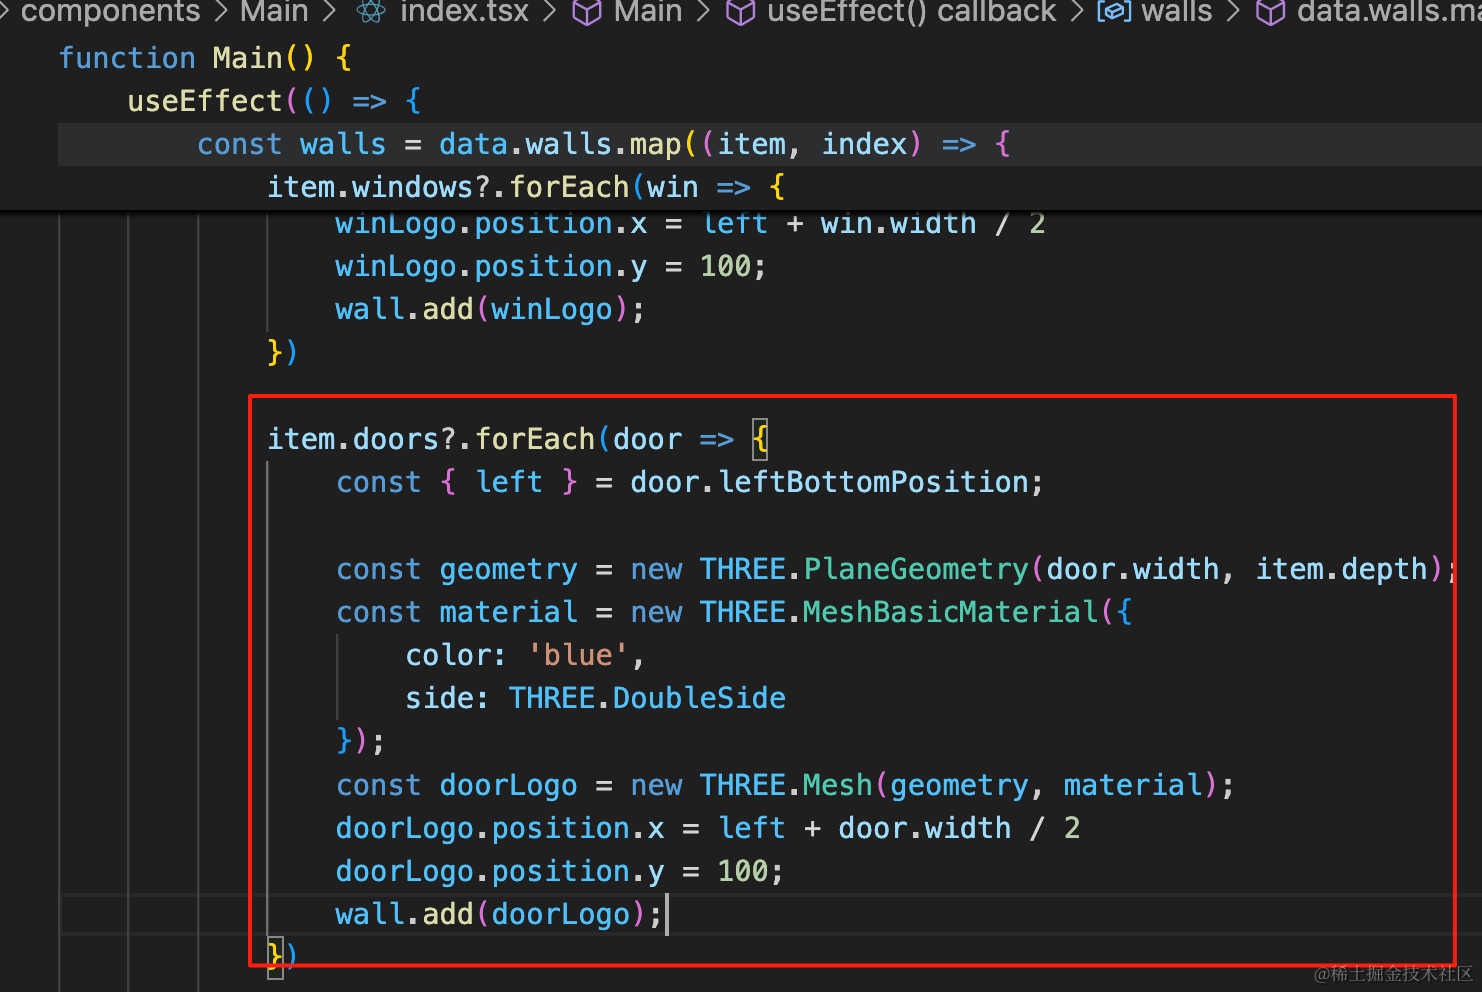Click the sticky line 'function Main() {'
1482x992 pixels.
(205, 58)
